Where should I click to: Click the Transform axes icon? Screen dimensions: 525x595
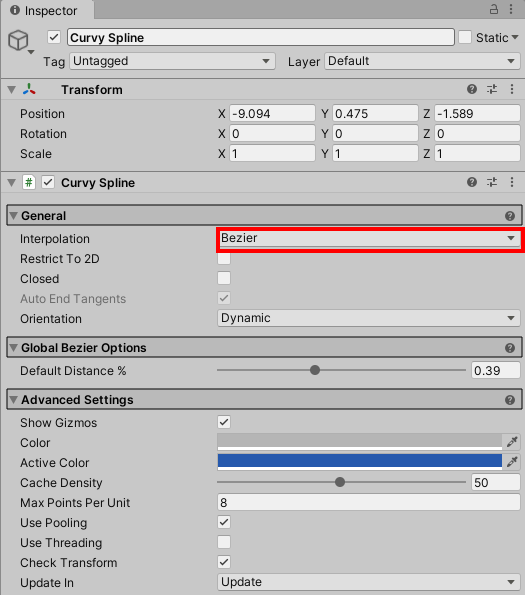click(x=29, y=90)
